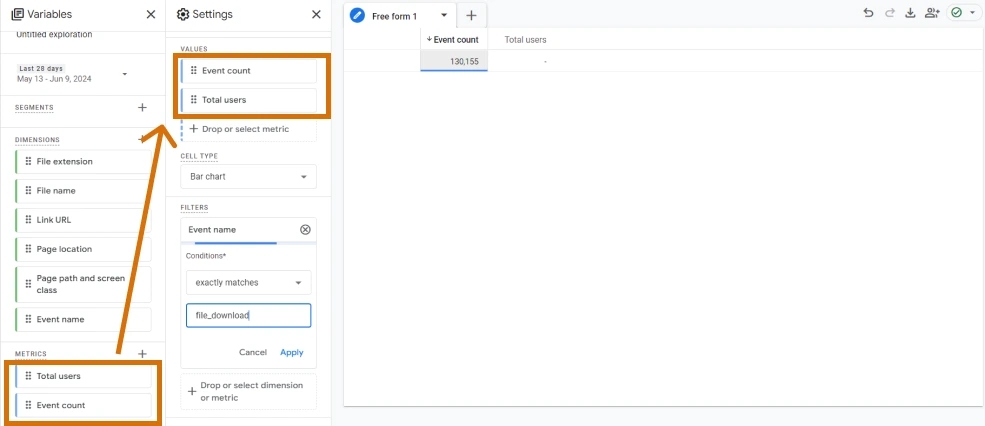Image resolution: width=985 pixels, height=426 pixels.
Task: Undo the last change
Action: tap(868, 13)
